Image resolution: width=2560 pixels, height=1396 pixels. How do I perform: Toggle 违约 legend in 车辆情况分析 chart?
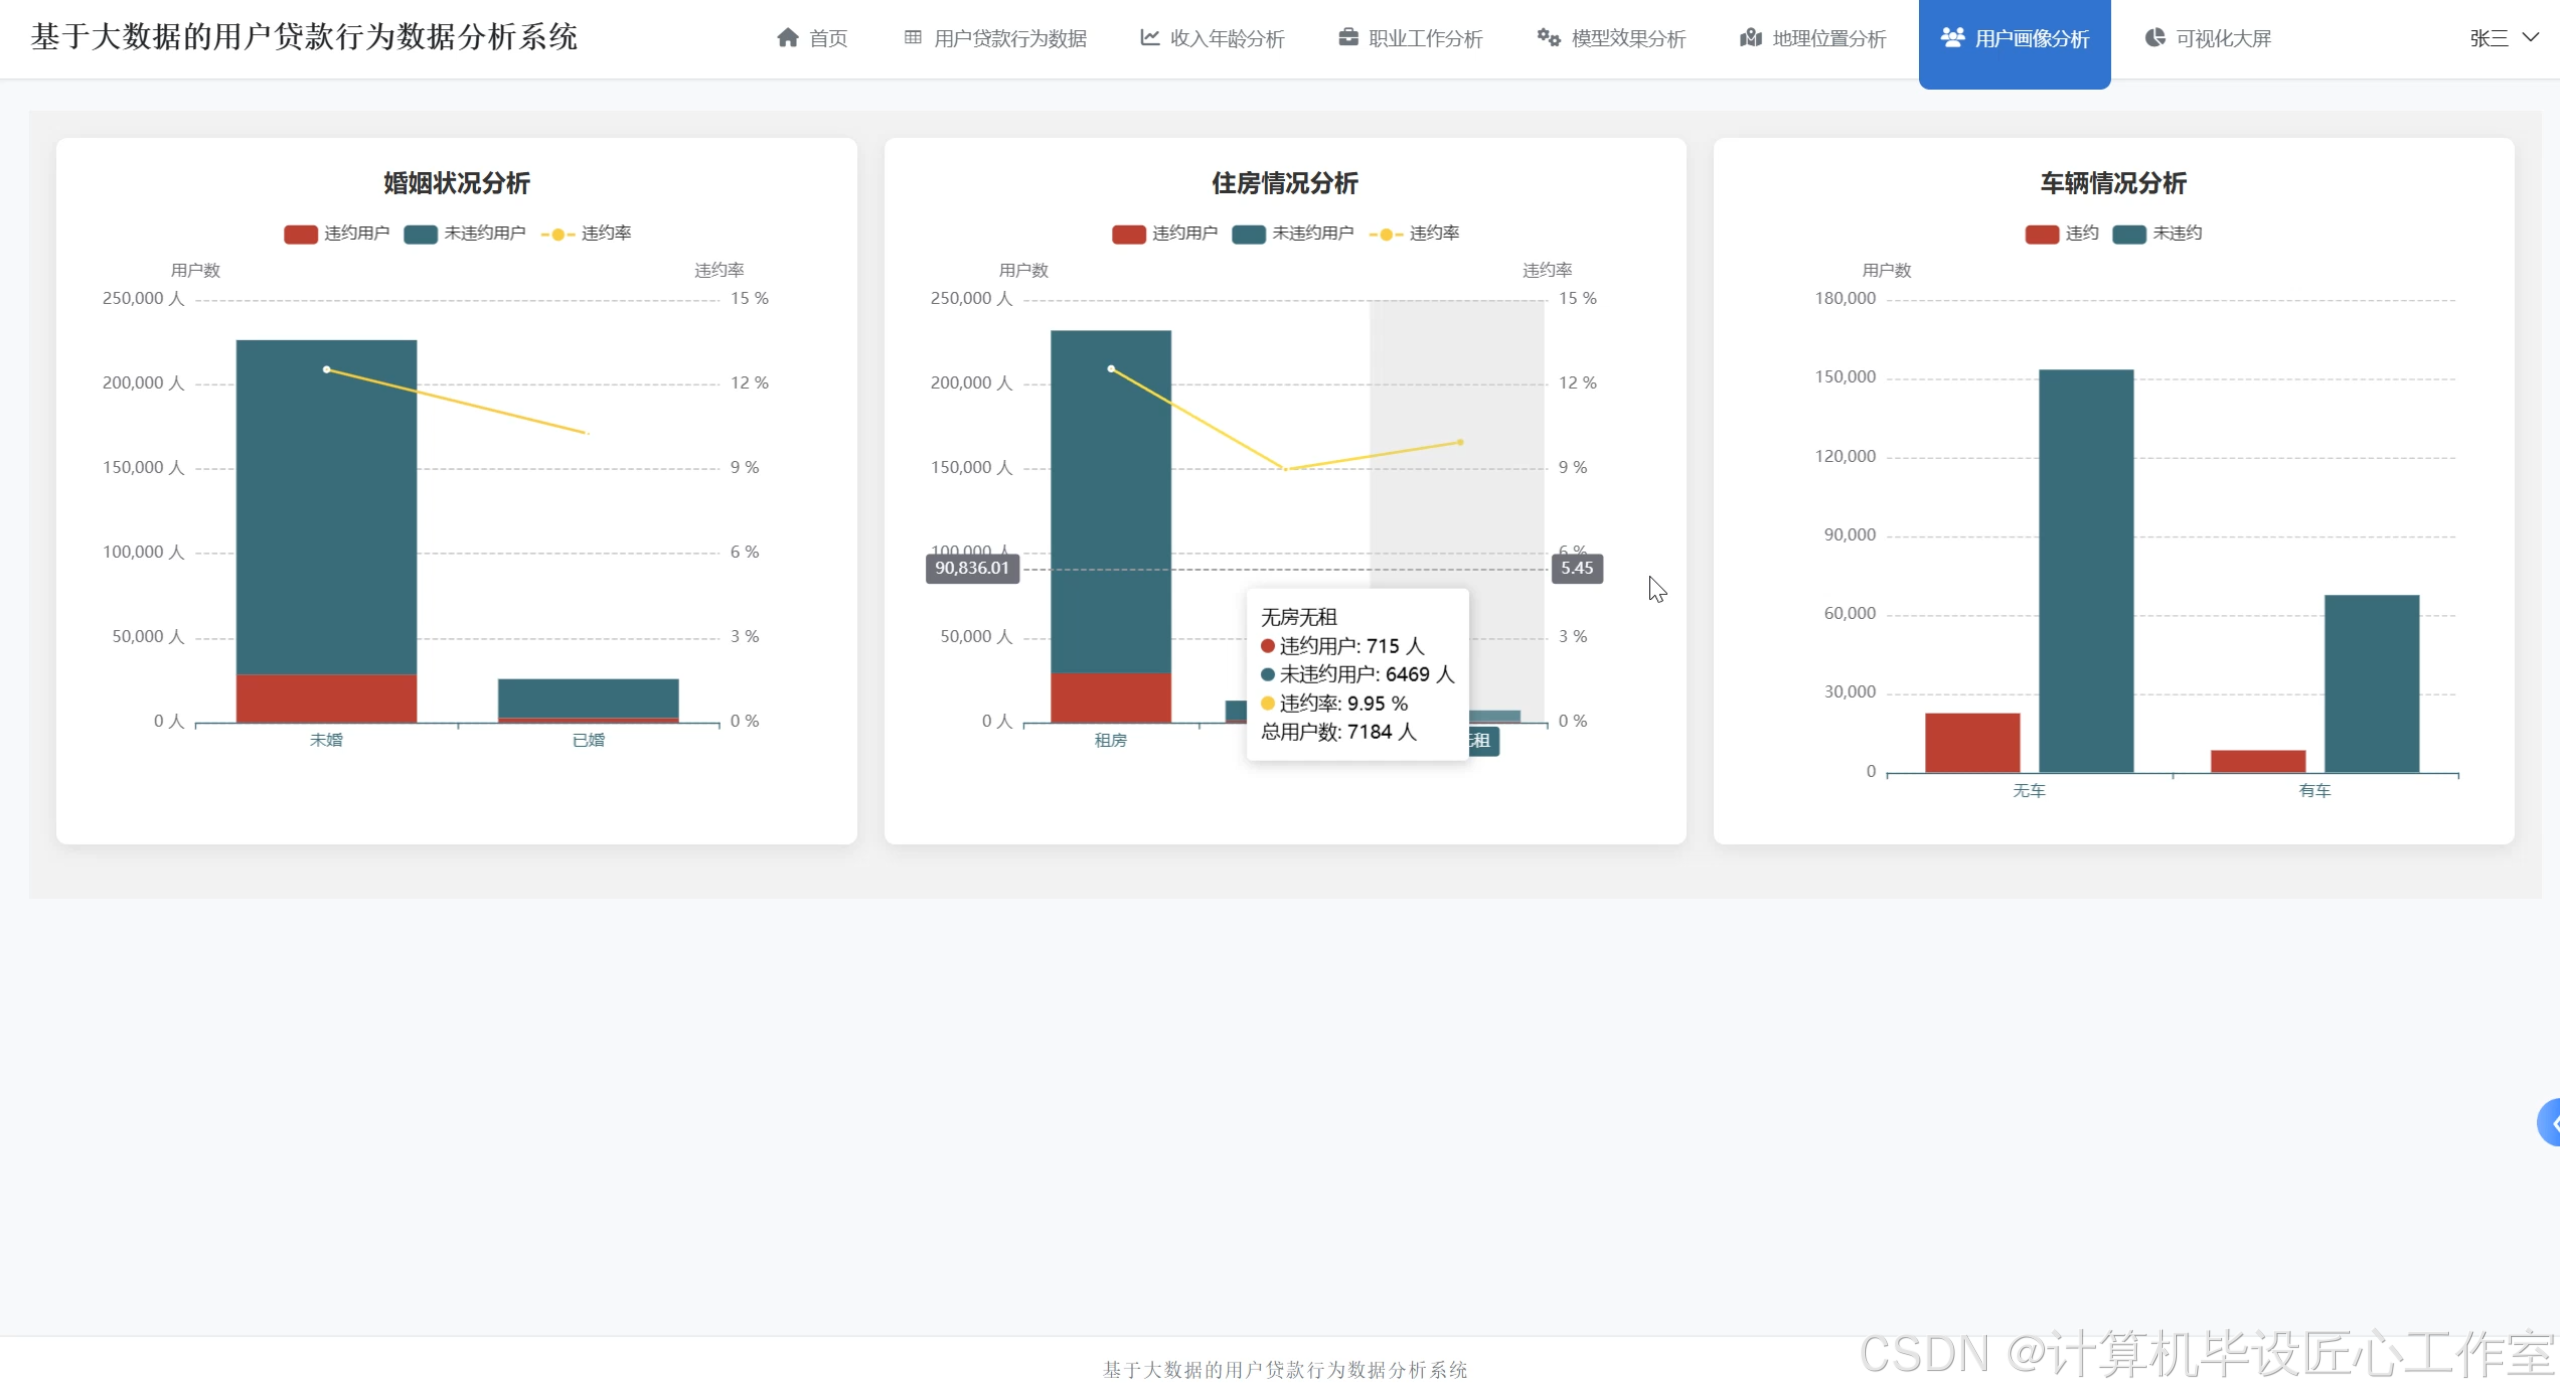point(2061,233)
